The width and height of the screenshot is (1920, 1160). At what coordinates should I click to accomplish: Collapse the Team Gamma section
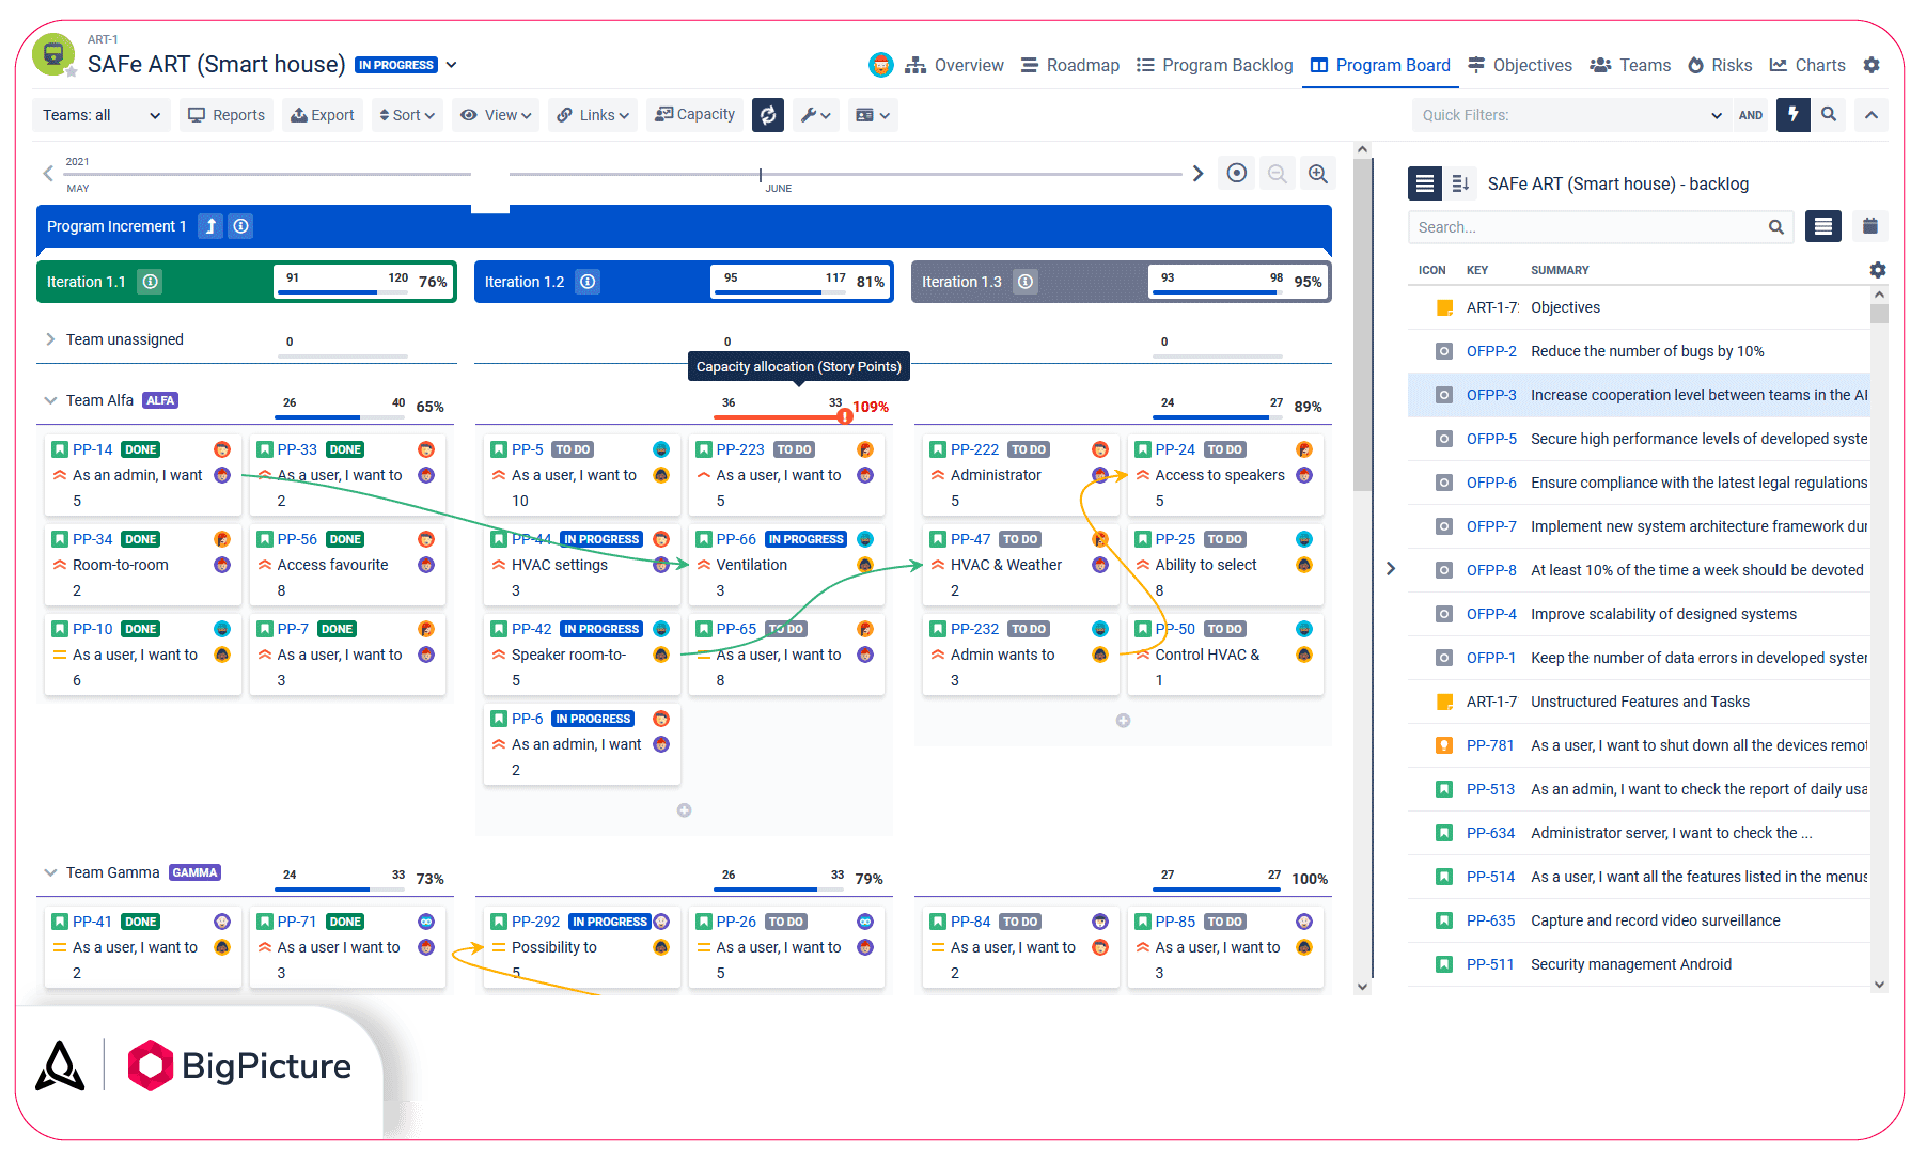pyautogui.click(x=50, y=873)
